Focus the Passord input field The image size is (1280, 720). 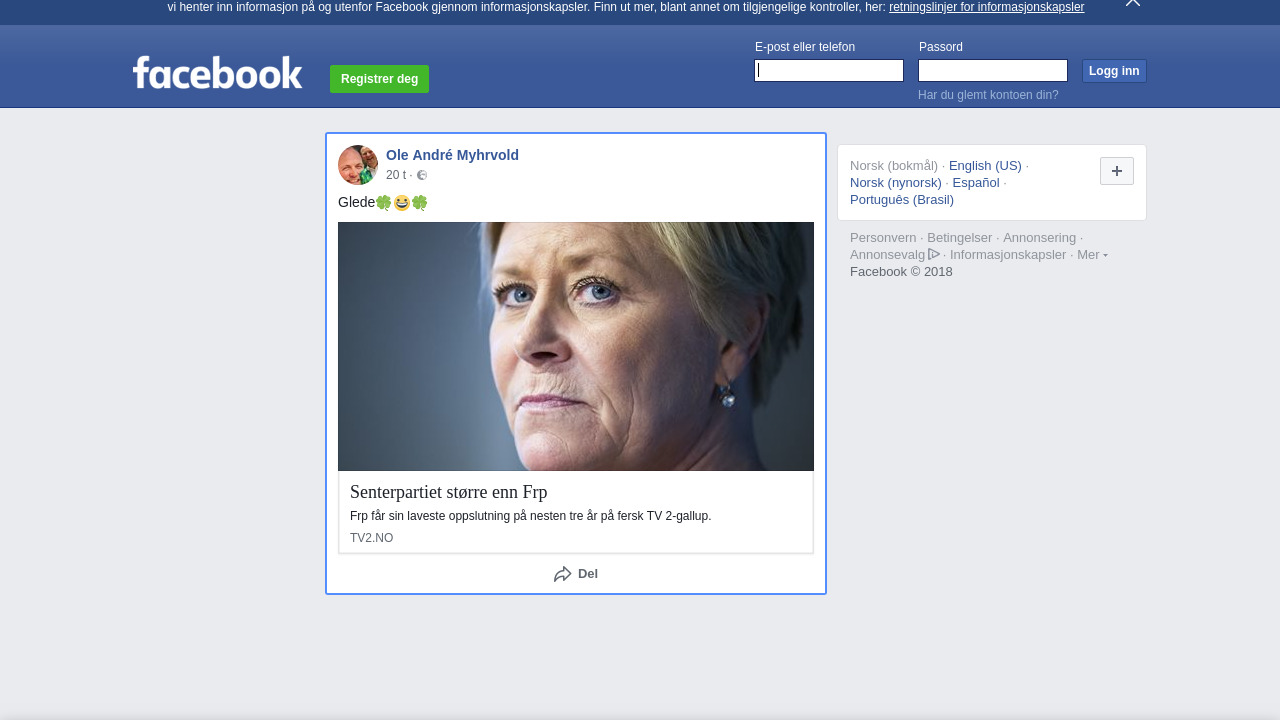click(993, 70)
